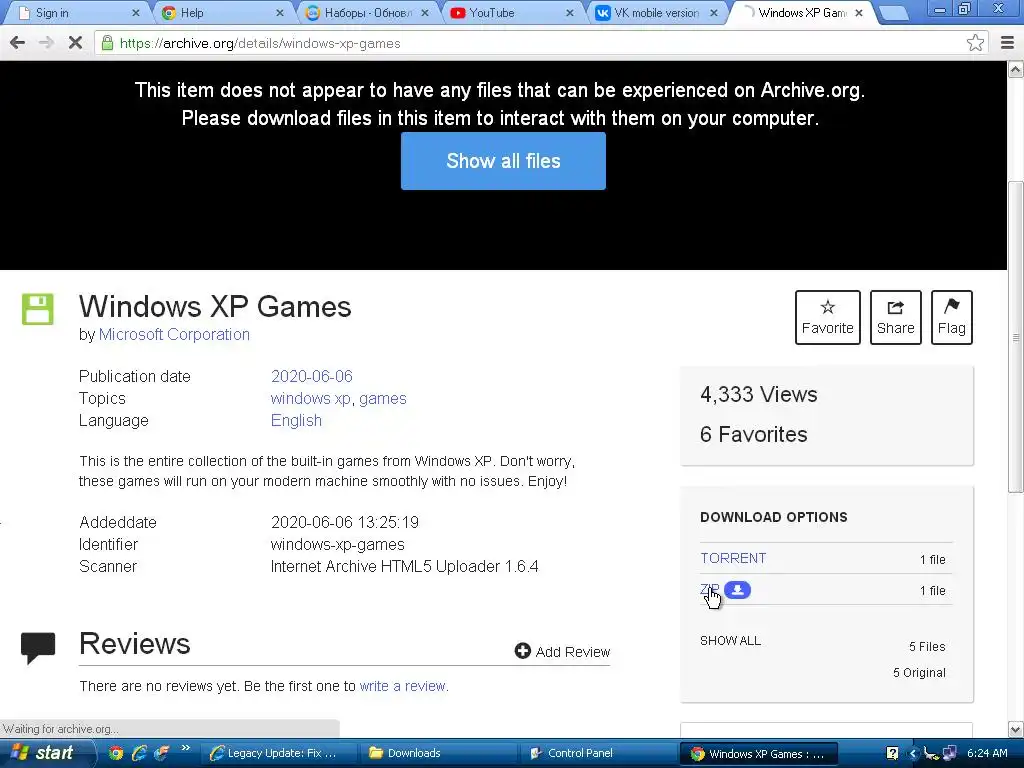The height and width of the screenshot is (768, 1024).
Task: Click the Show all files button
Action: pos(503,161)
